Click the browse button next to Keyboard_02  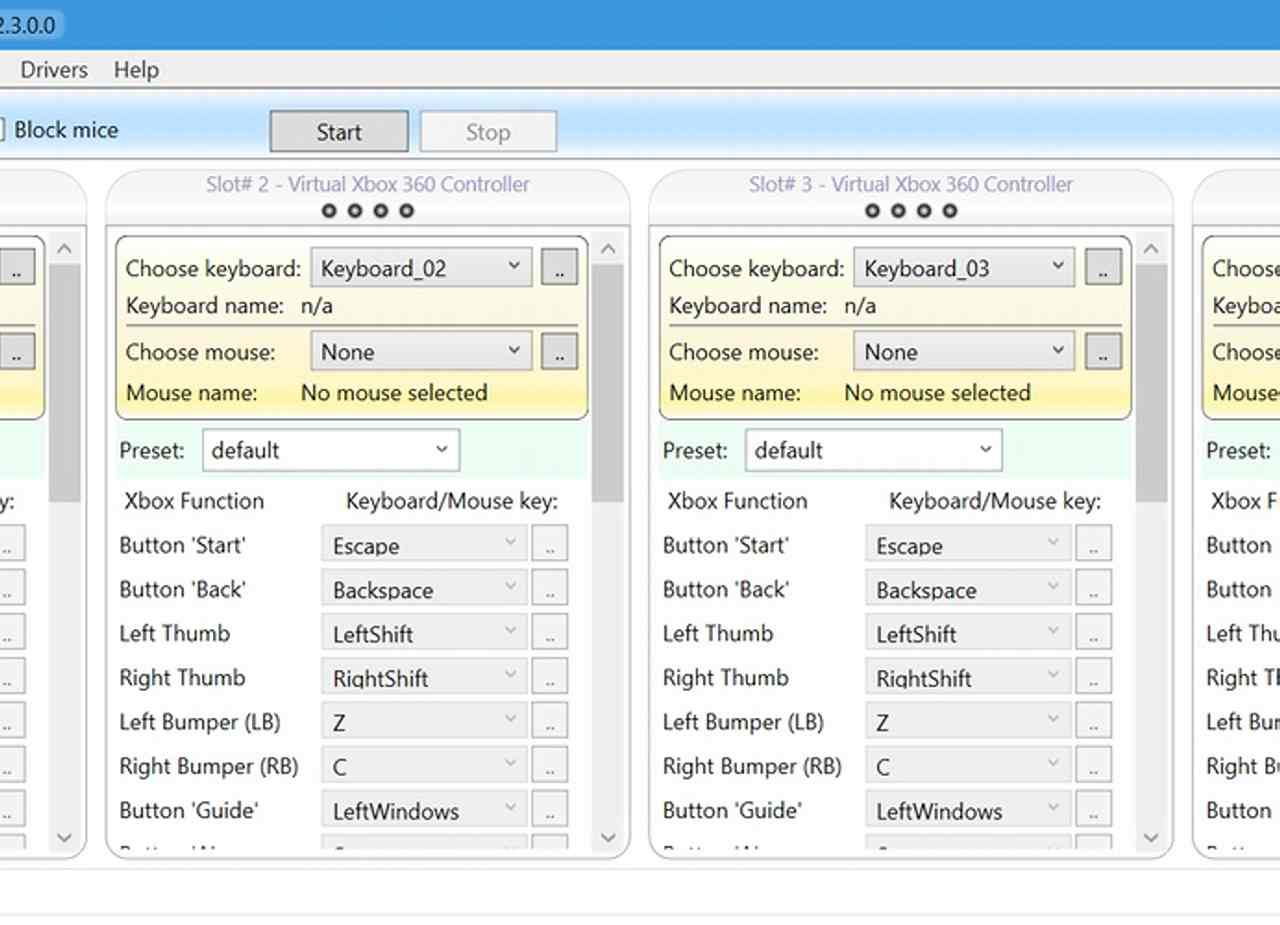point(559,268)
